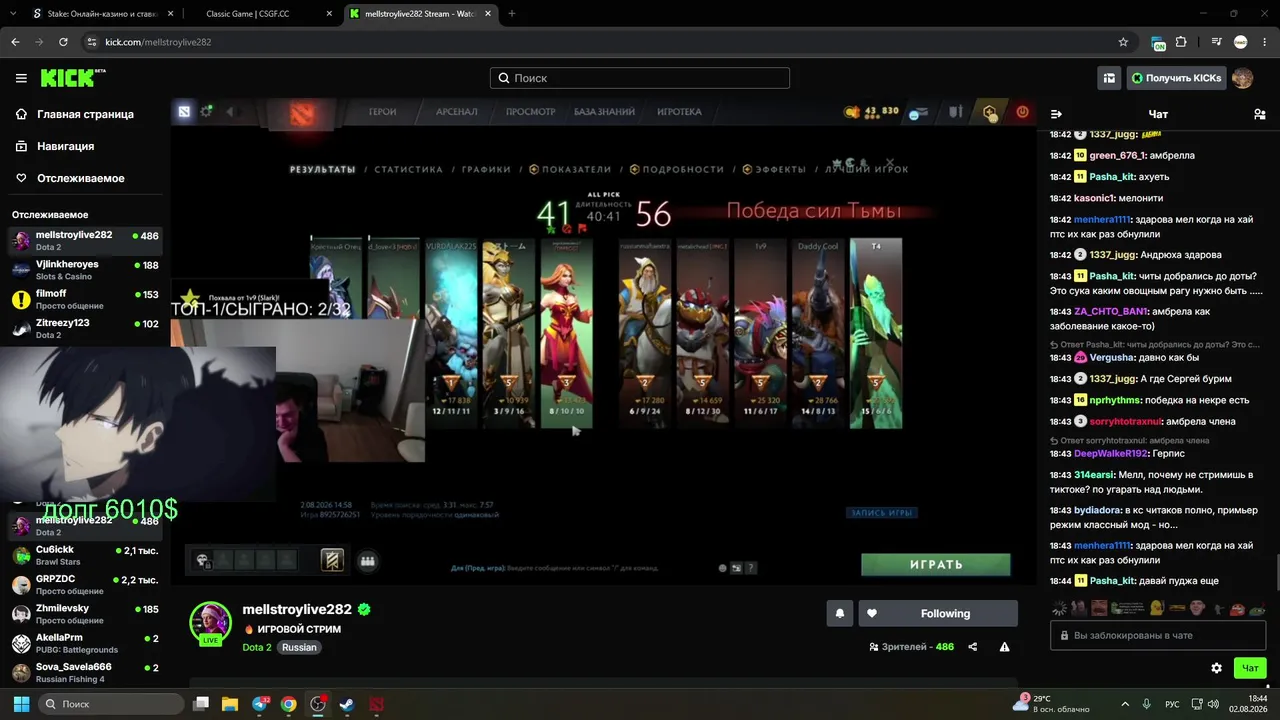Open Google Chrome from the taskbar
Viewport: 1280px width, 720px height.
288,704
